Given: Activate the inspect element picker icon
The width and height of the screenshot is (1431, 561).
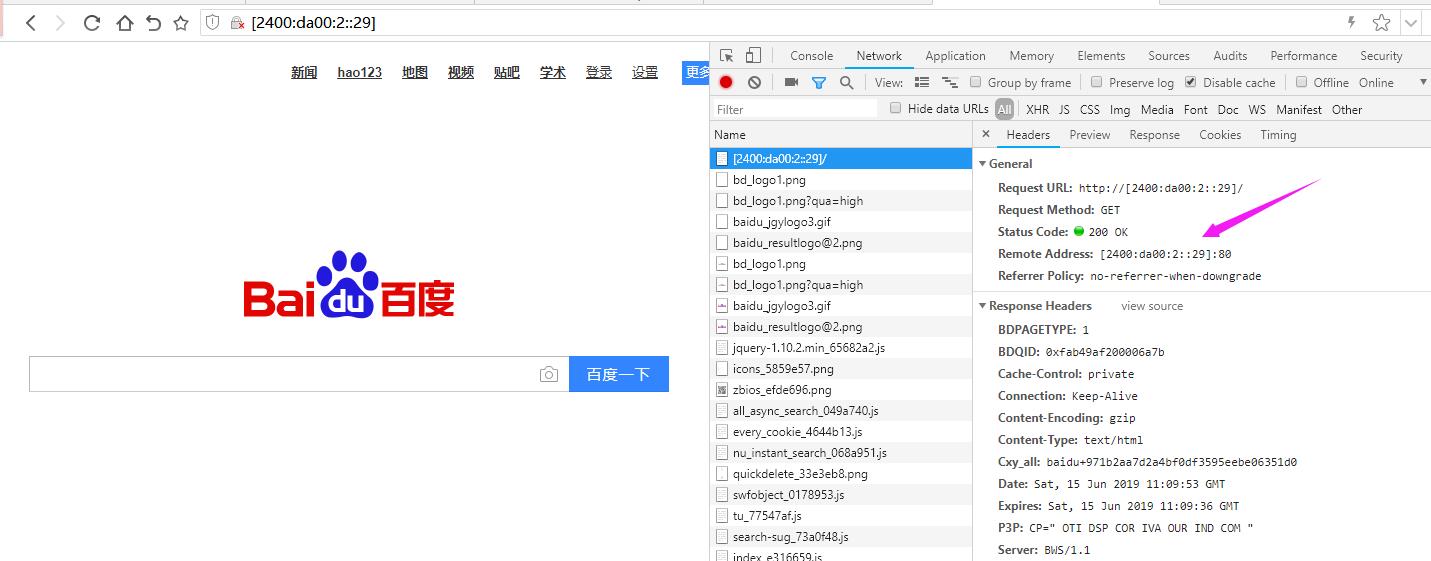Looking at the screenshot, I should (x=727, y=56).
